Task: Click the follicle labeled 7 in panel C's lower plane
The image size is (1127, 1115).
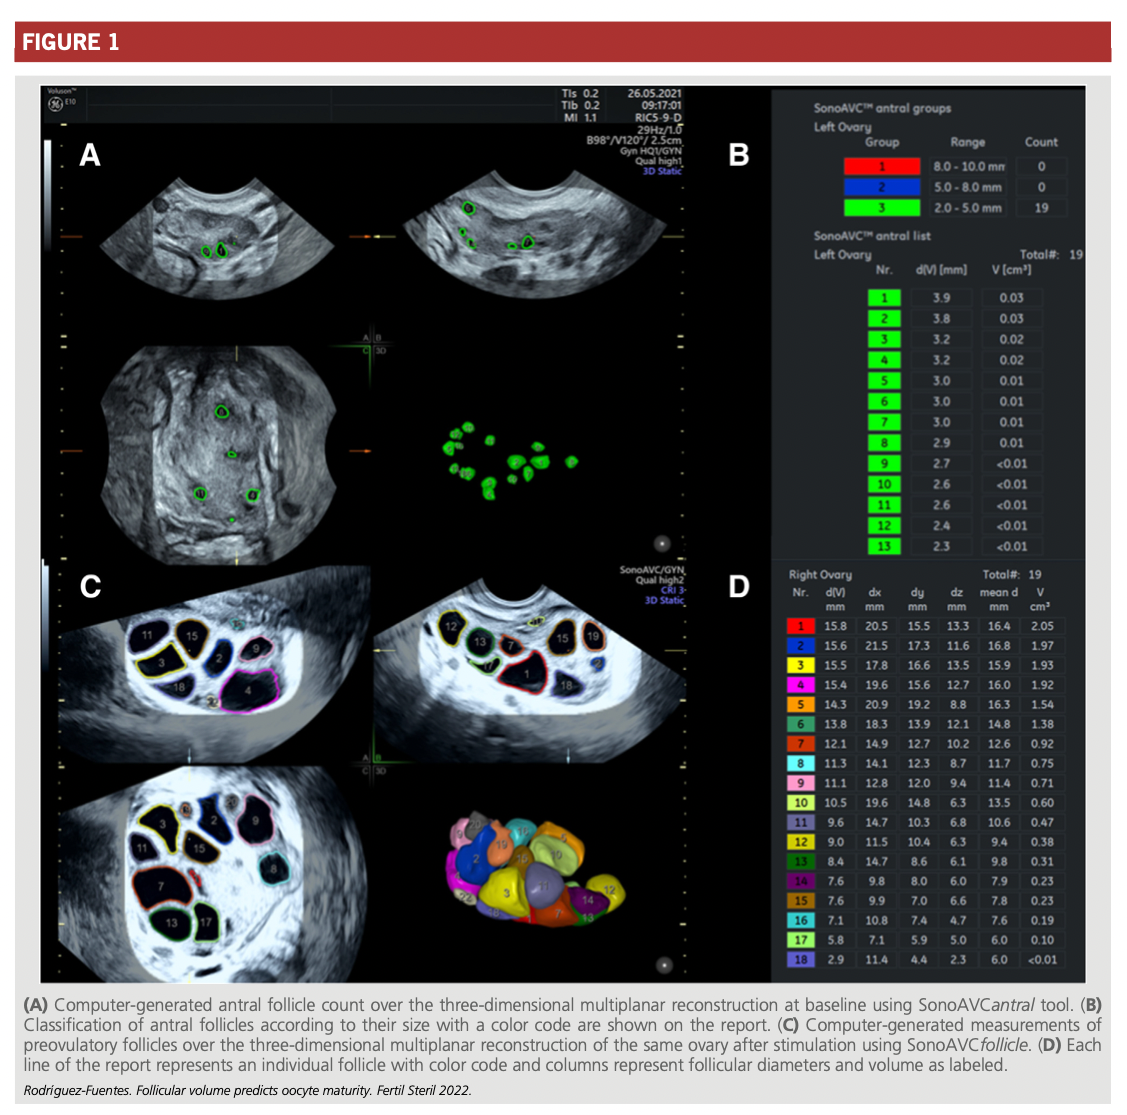Action: tap(162, 887)
